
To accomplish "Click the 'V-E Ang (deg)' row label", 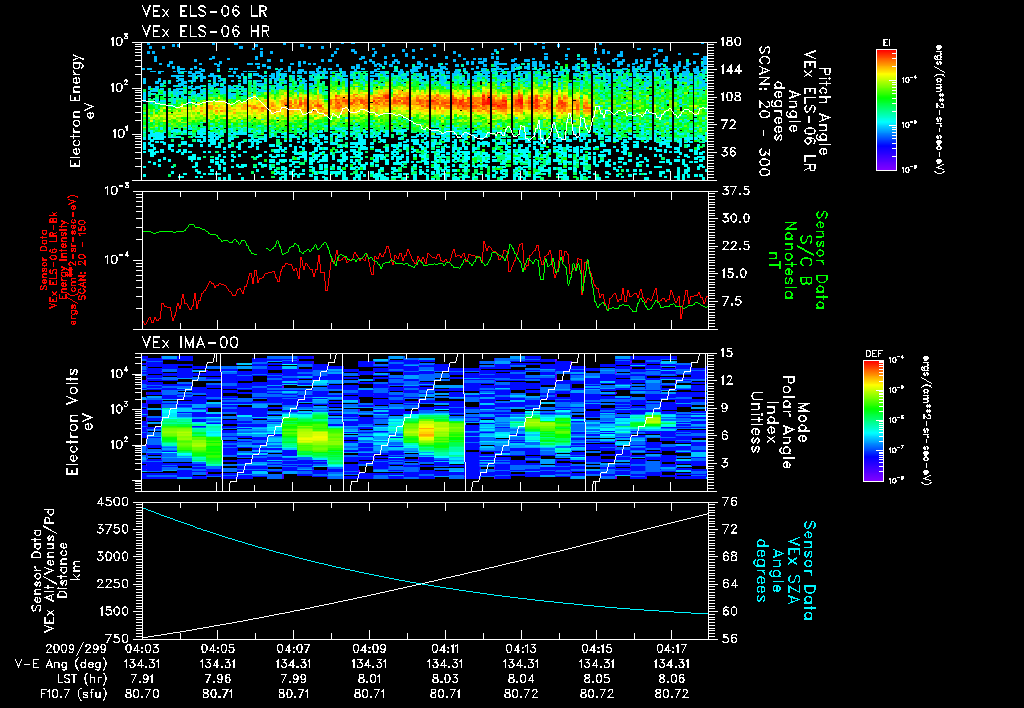I will (x=61, y=664).
